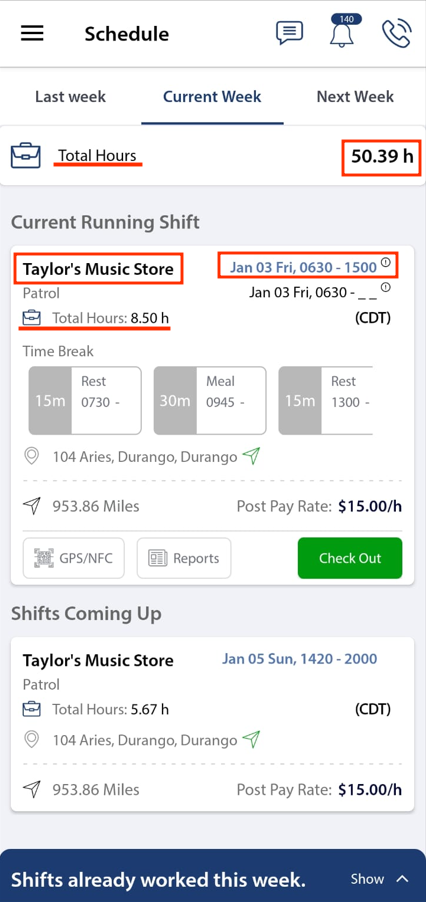Screen dimensions: 426x902
Task: Open notifications bell with 140 badge
Action: pyautogui.click(x=343, y=32)
